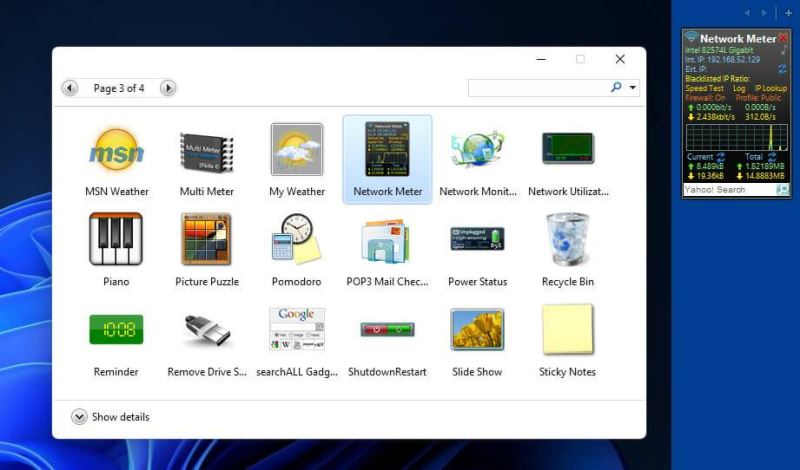
Task: Choose the Pomodoro timer gadget
Action: 297,241
